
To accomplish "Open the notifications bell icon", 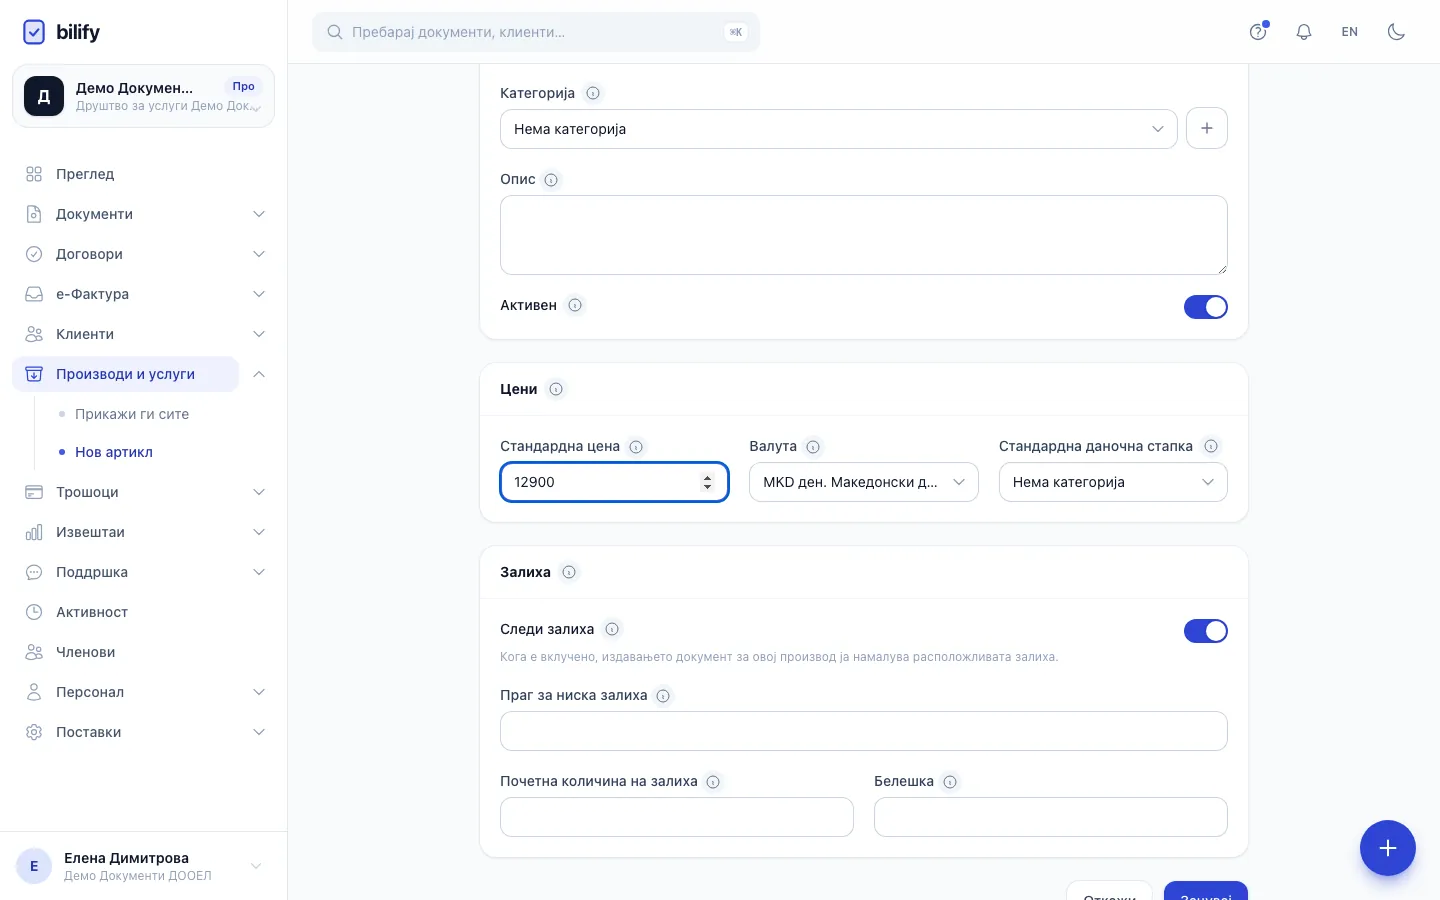I will pos(1304,32).
